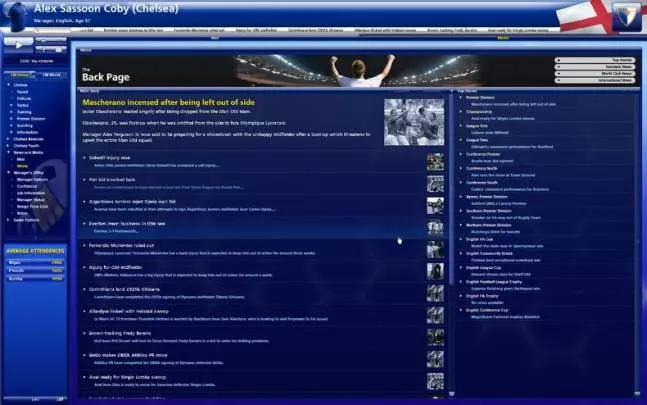647x405 pixels.
Task: Open Manager Options in the sidebar
Action: [x=32, y=179]
